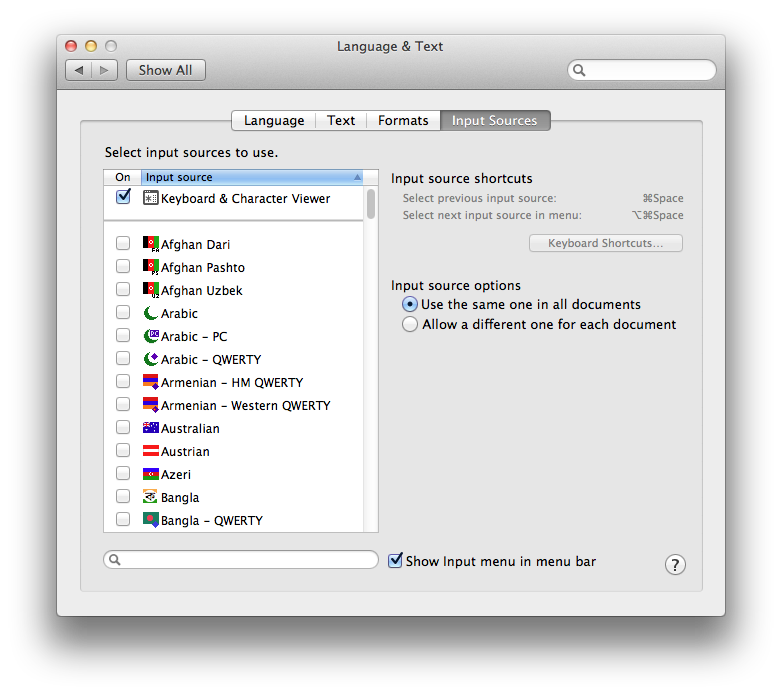Enable the Armenian – HM QWERTY checkbox
The width and height of the screenshot is (782, 695).
pos(123,381)
